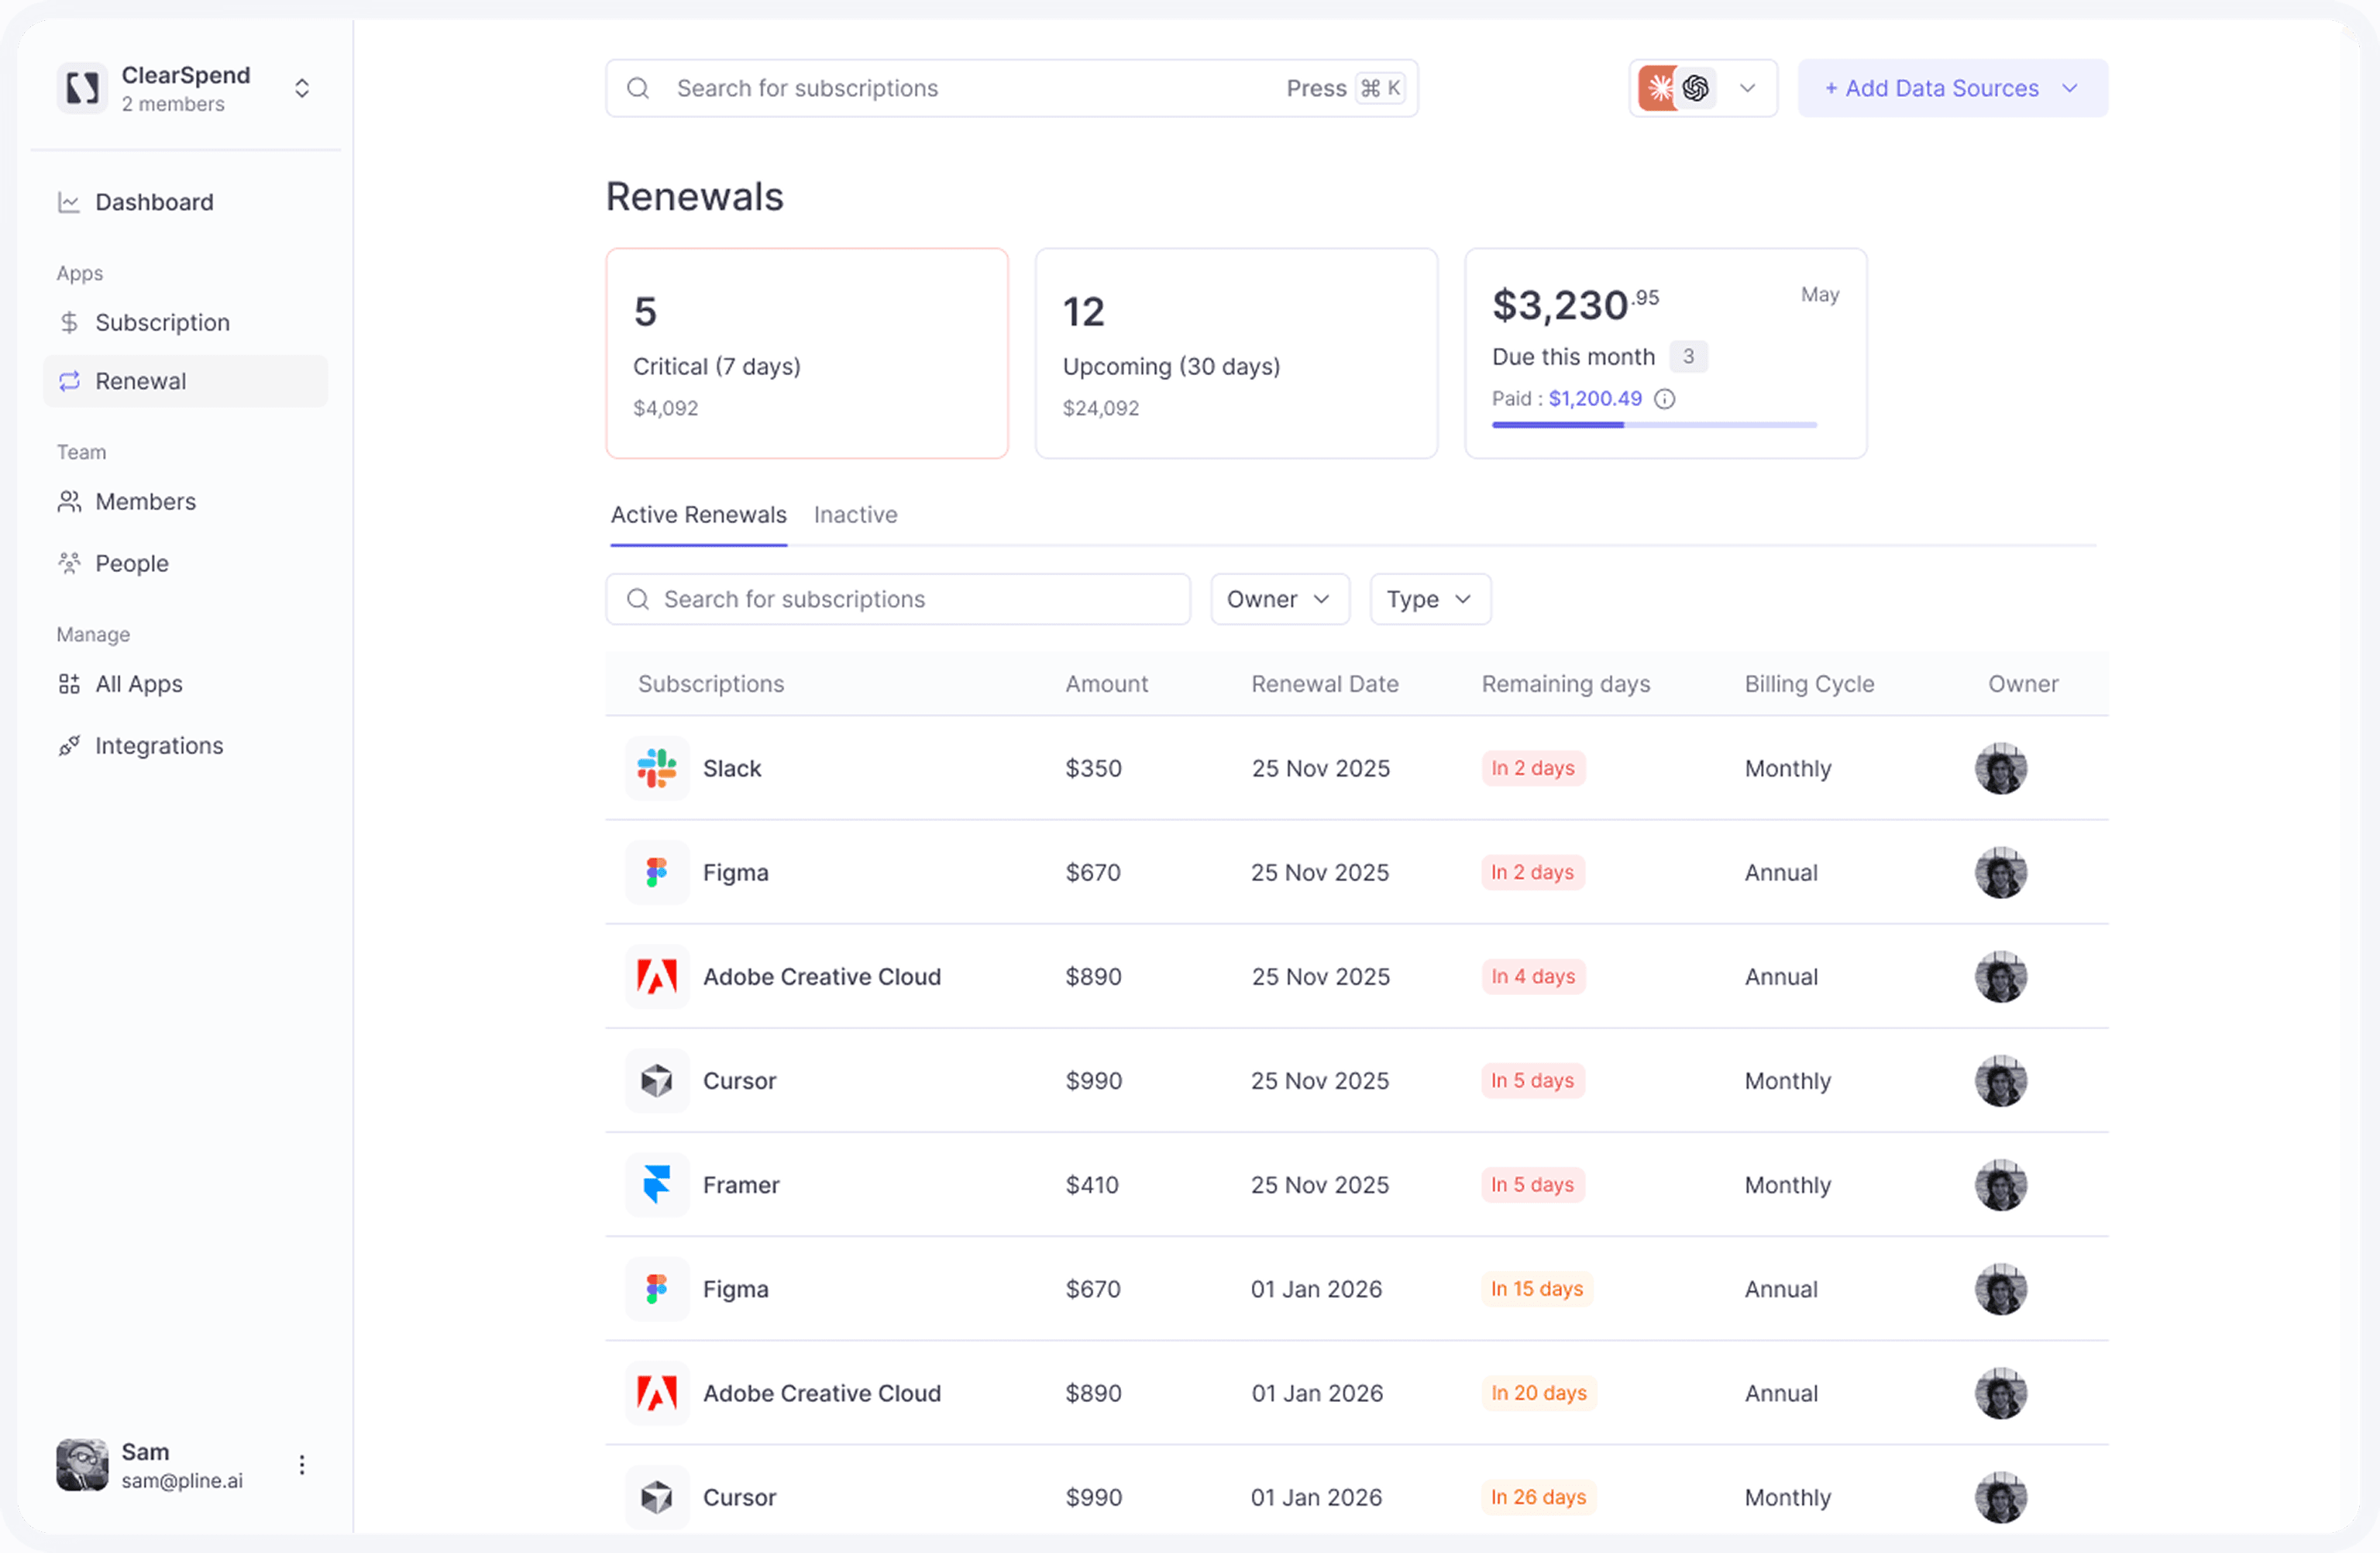The height and width of the screenshot is (1553, 2380).
Task: Click the Framer subscription name
Action: pos(741,1184)
